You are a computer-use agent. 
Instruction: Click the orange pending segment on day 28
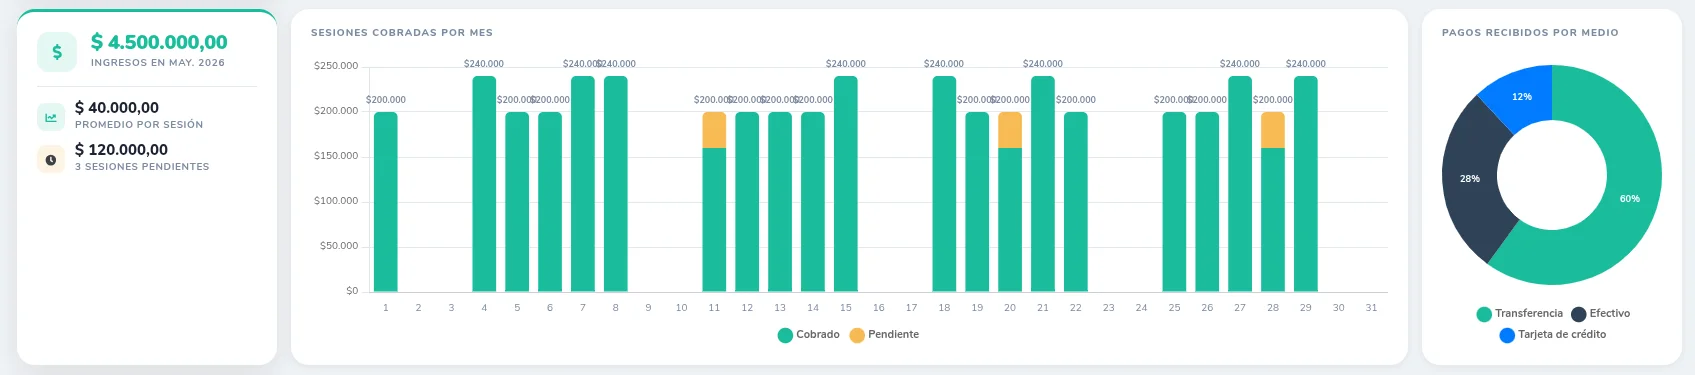[x=1273, y=130]
